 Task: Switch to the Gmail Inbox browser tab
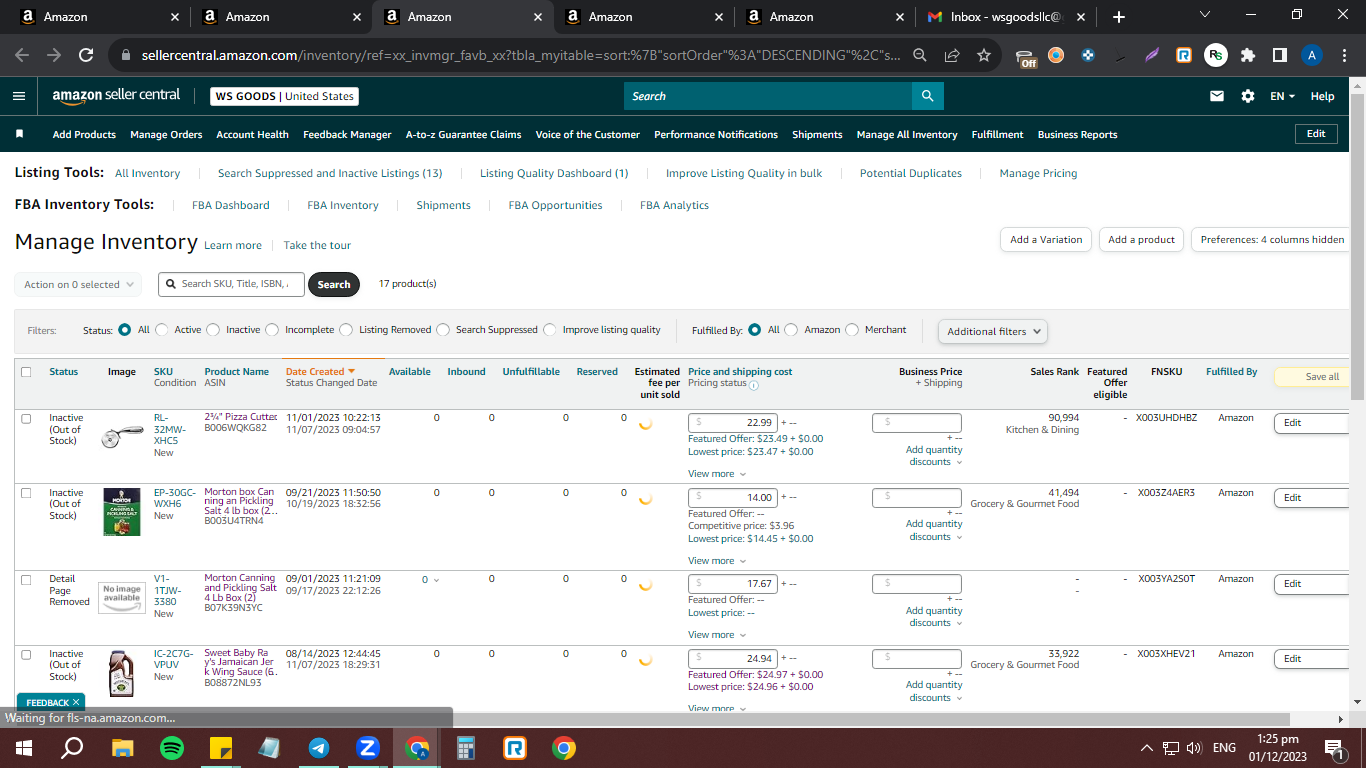(x=1006, y=17)
